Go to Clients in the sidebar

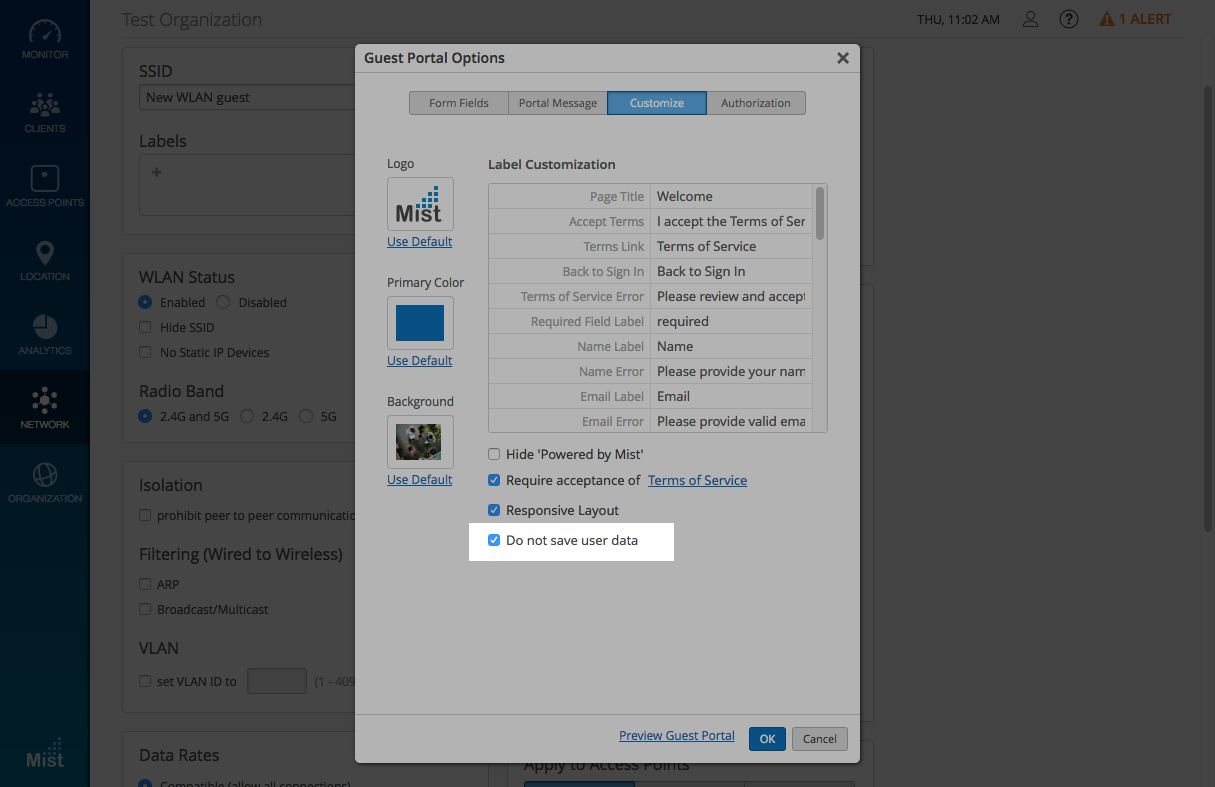[45, 112]
